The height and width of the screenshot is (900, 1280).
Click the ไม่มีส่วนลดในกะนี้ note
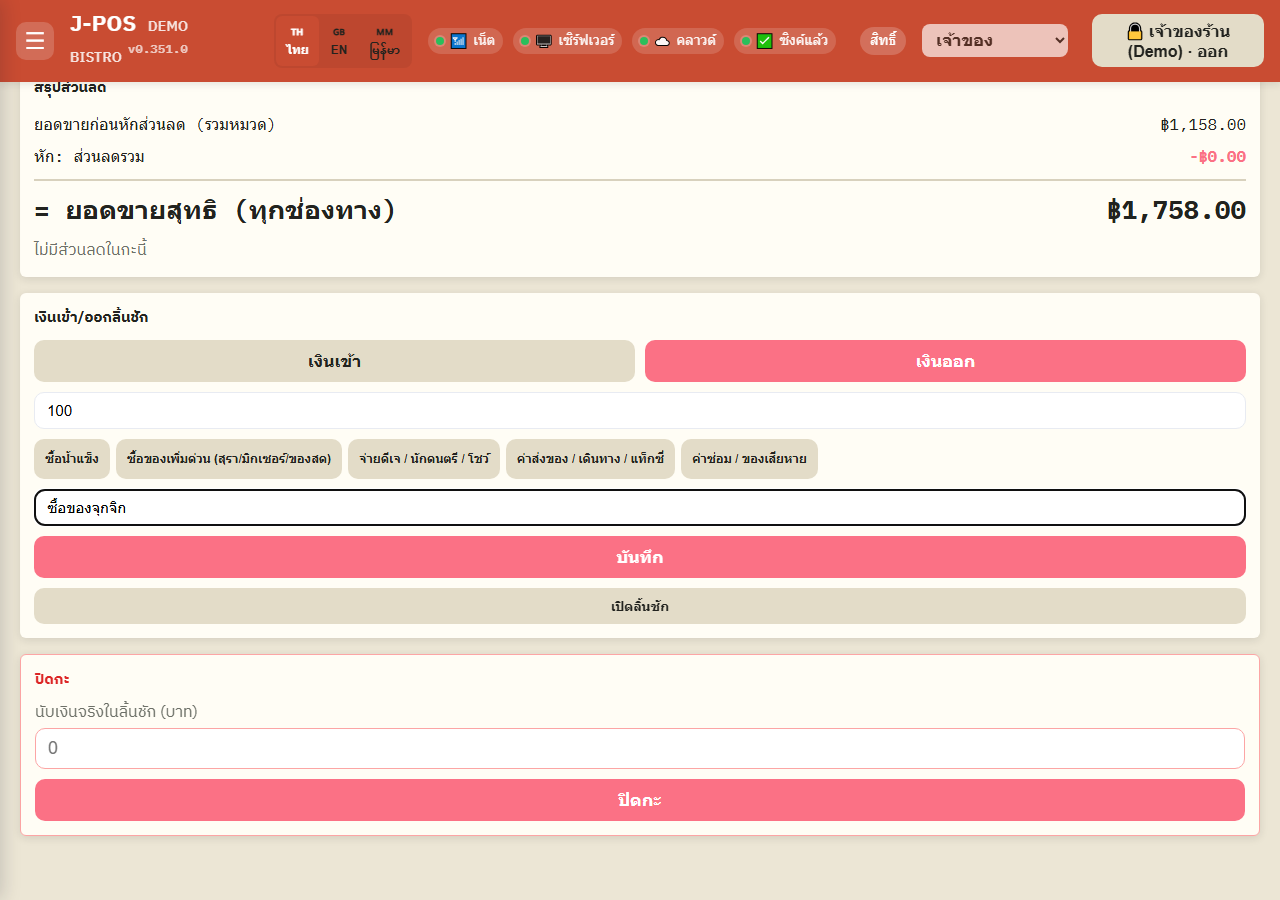[91, 249]
